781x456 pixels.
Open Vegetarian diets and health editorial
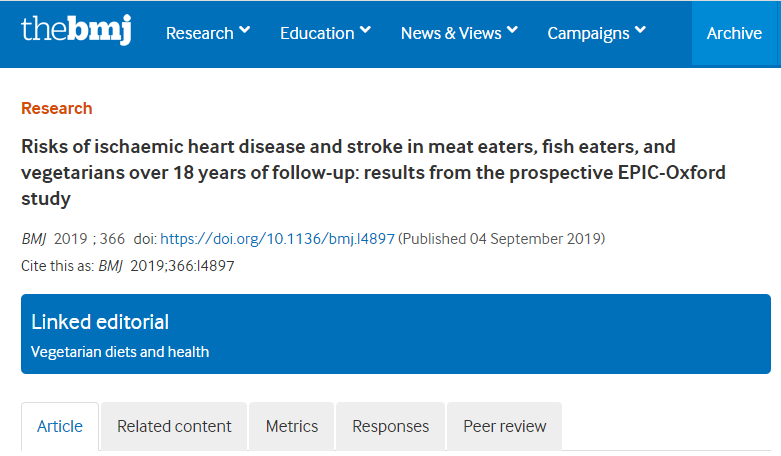click(120, 352)
